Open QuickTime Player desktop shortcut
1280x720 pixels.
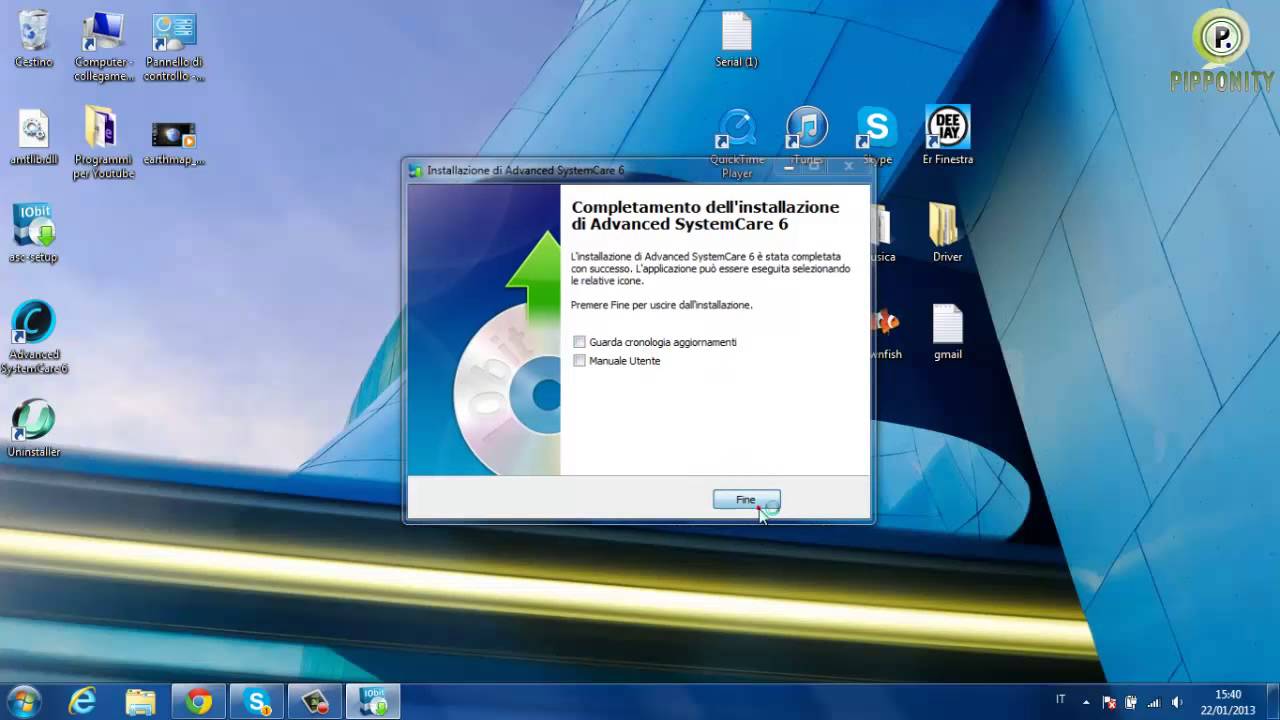click(737, 142)
